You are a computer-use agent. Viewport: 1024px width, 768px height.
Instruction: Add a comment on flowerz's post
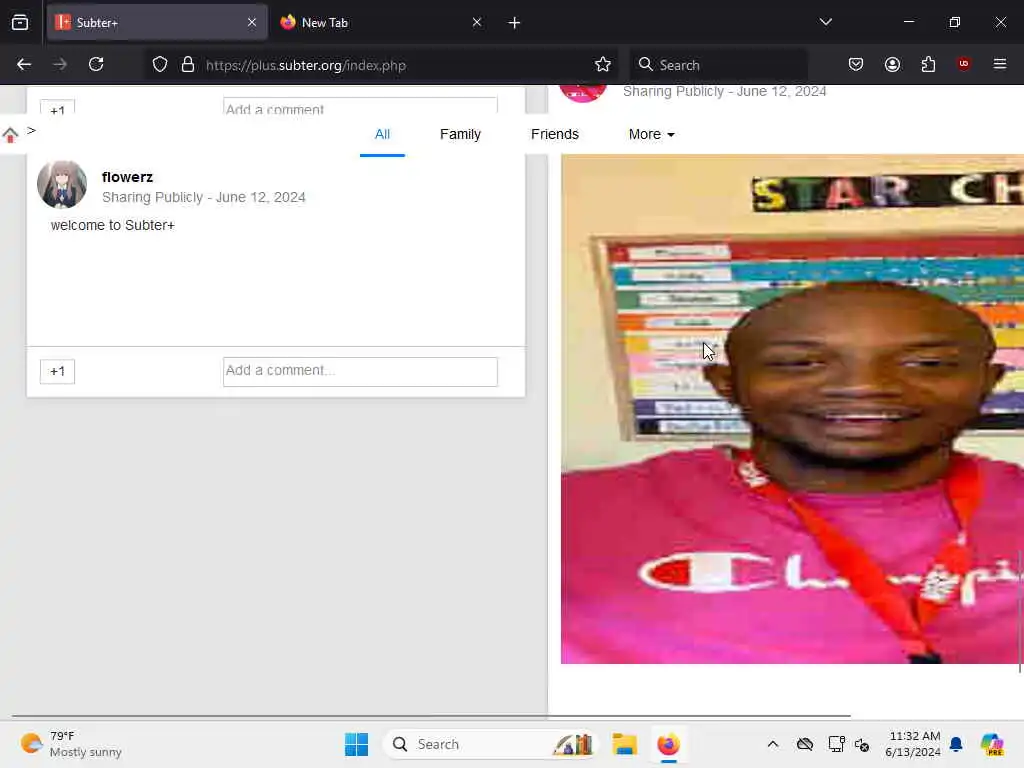point(360,372)
